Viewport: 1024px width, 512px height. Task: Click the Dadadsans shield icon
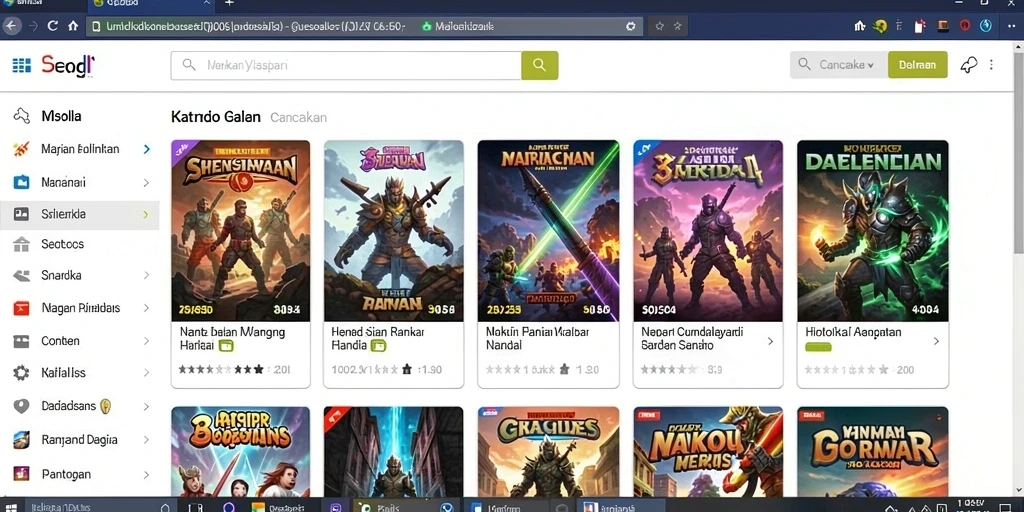point(22,406)
